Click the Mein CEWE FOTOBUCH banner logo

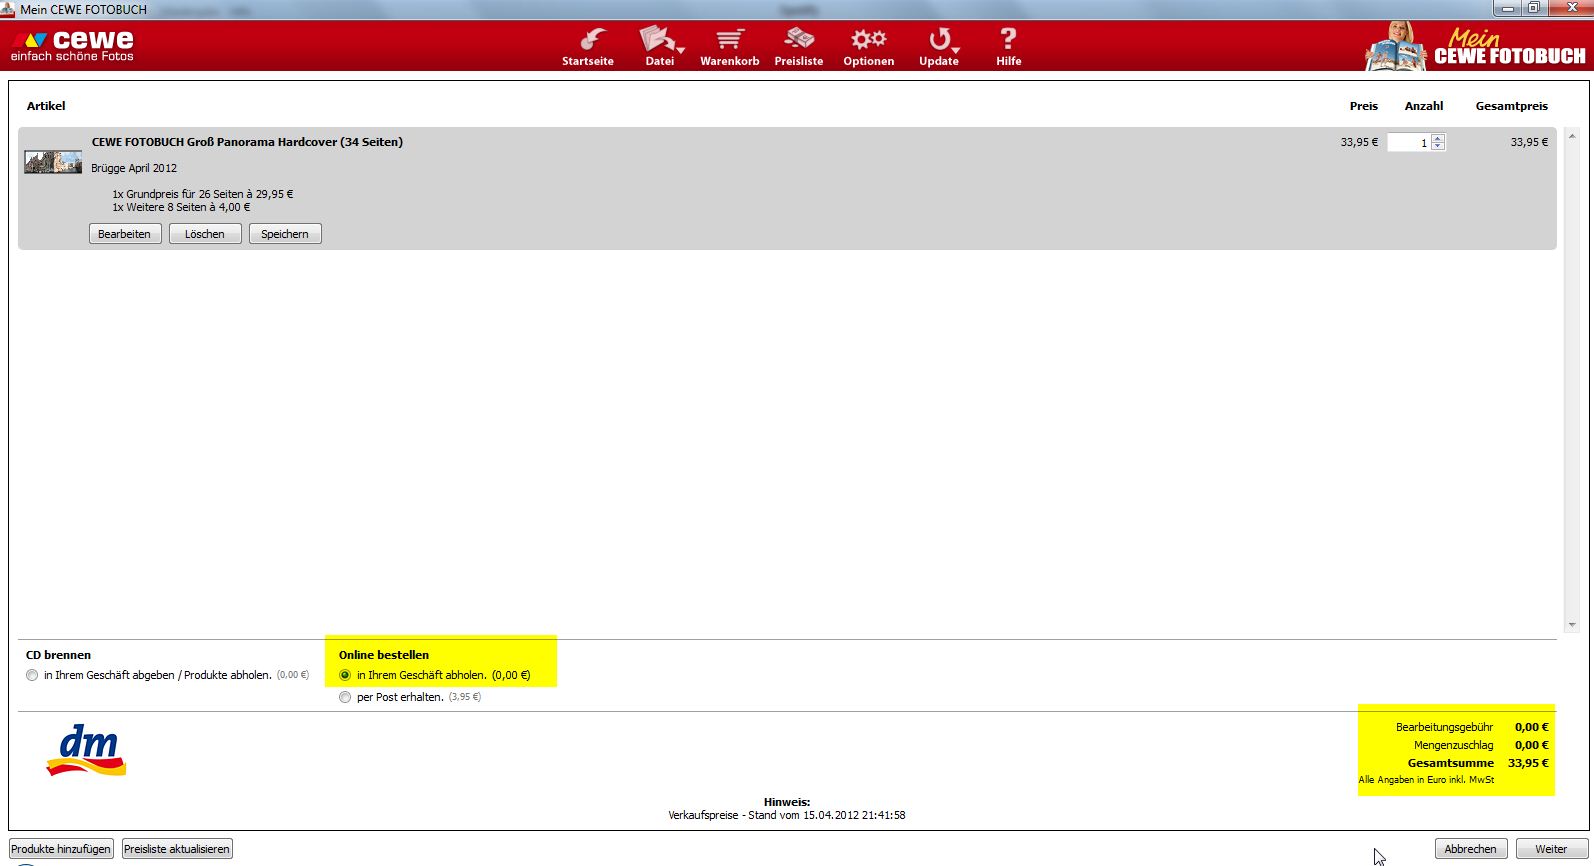tap(1476, 46)
